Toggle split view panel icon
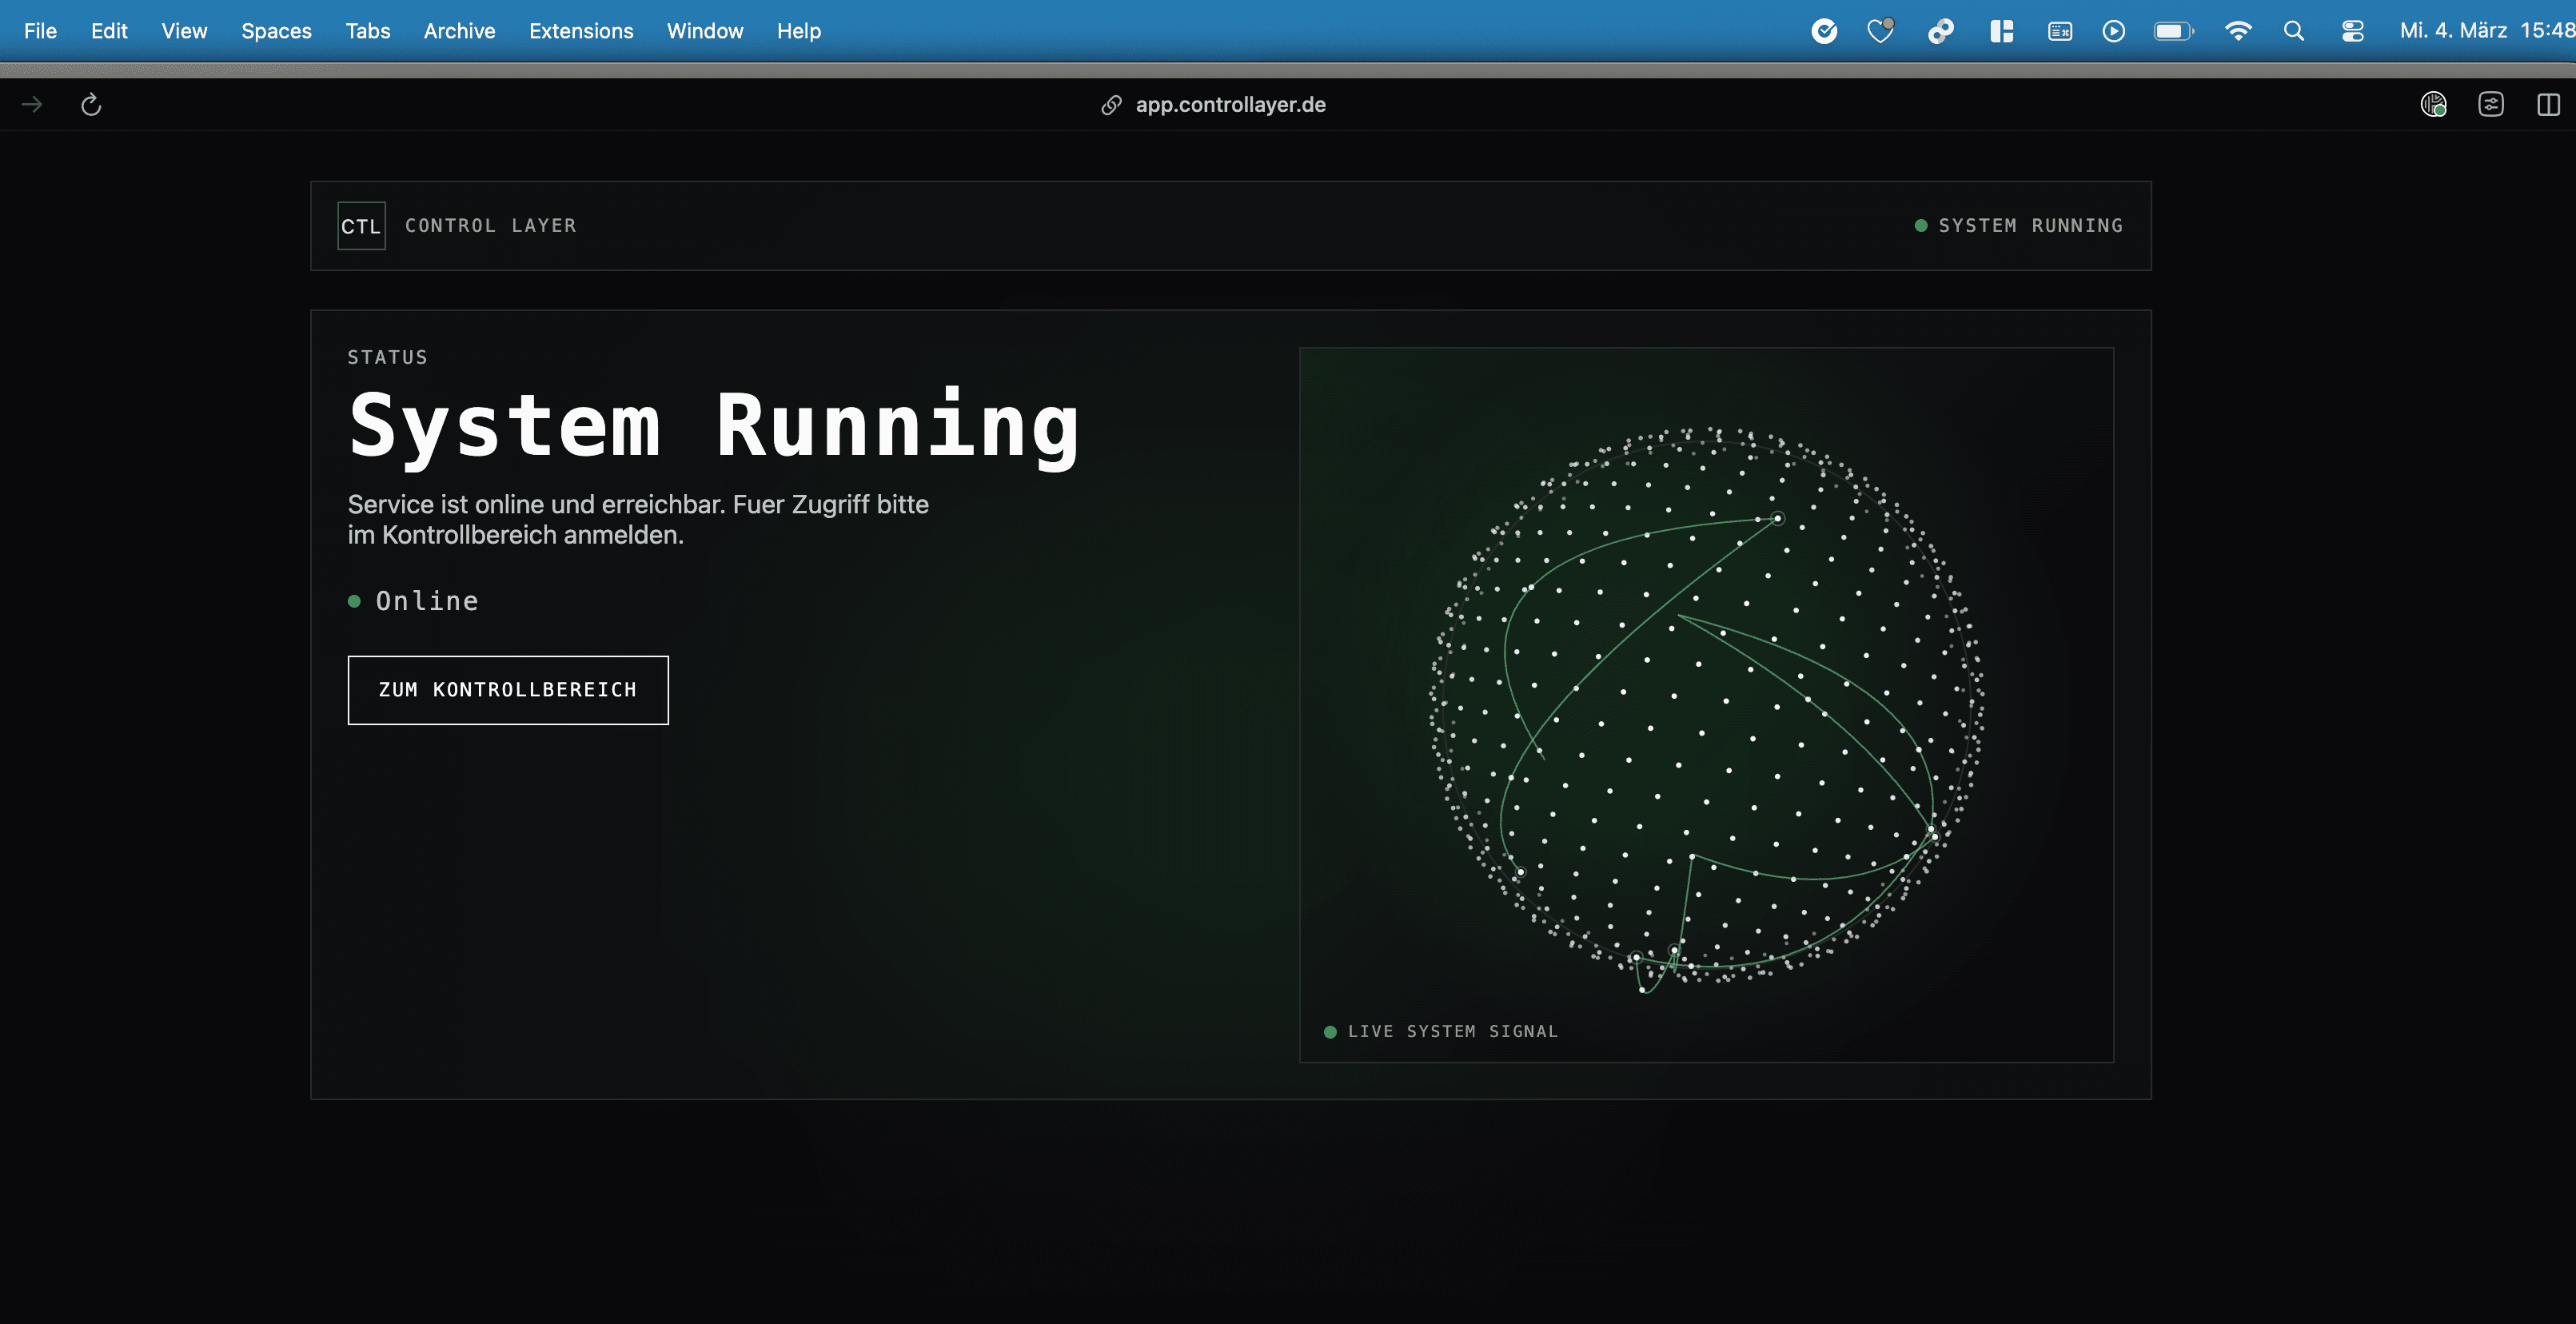Screen dimensions: 2576x1324 click(x=2548, y=105)
